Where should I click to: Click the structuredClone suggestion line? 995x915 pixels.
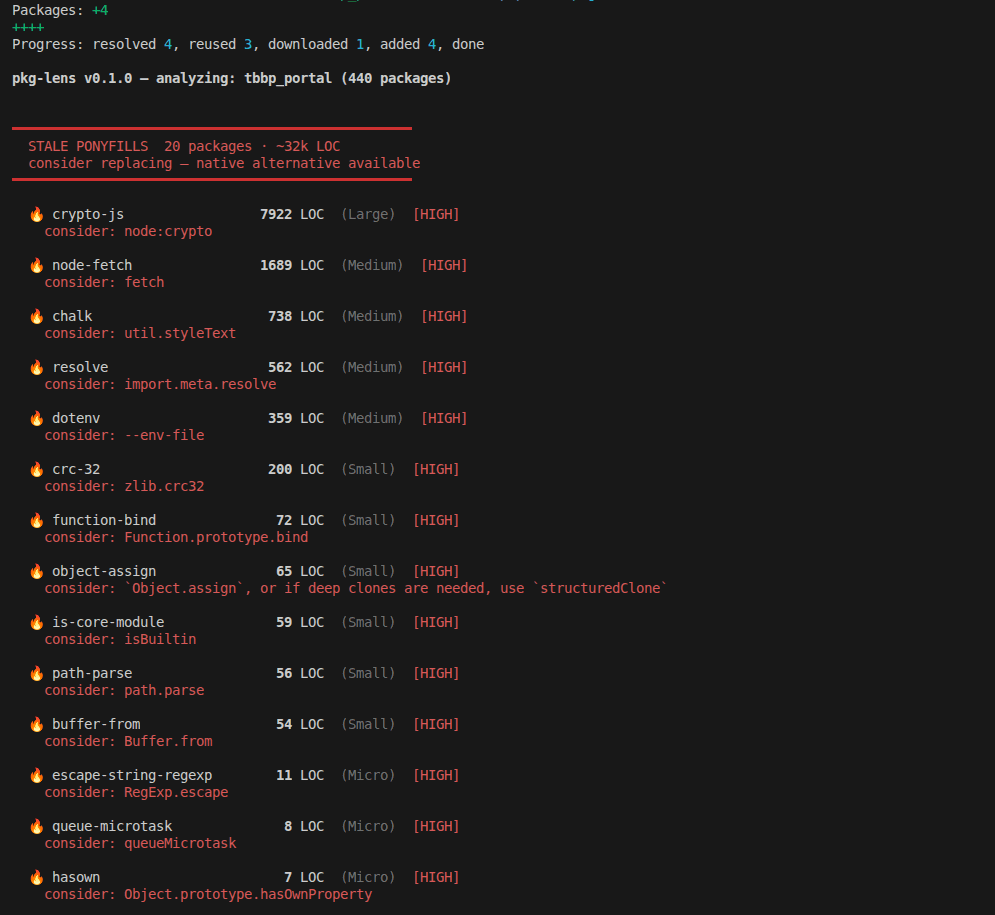click(x=355, y=588)
